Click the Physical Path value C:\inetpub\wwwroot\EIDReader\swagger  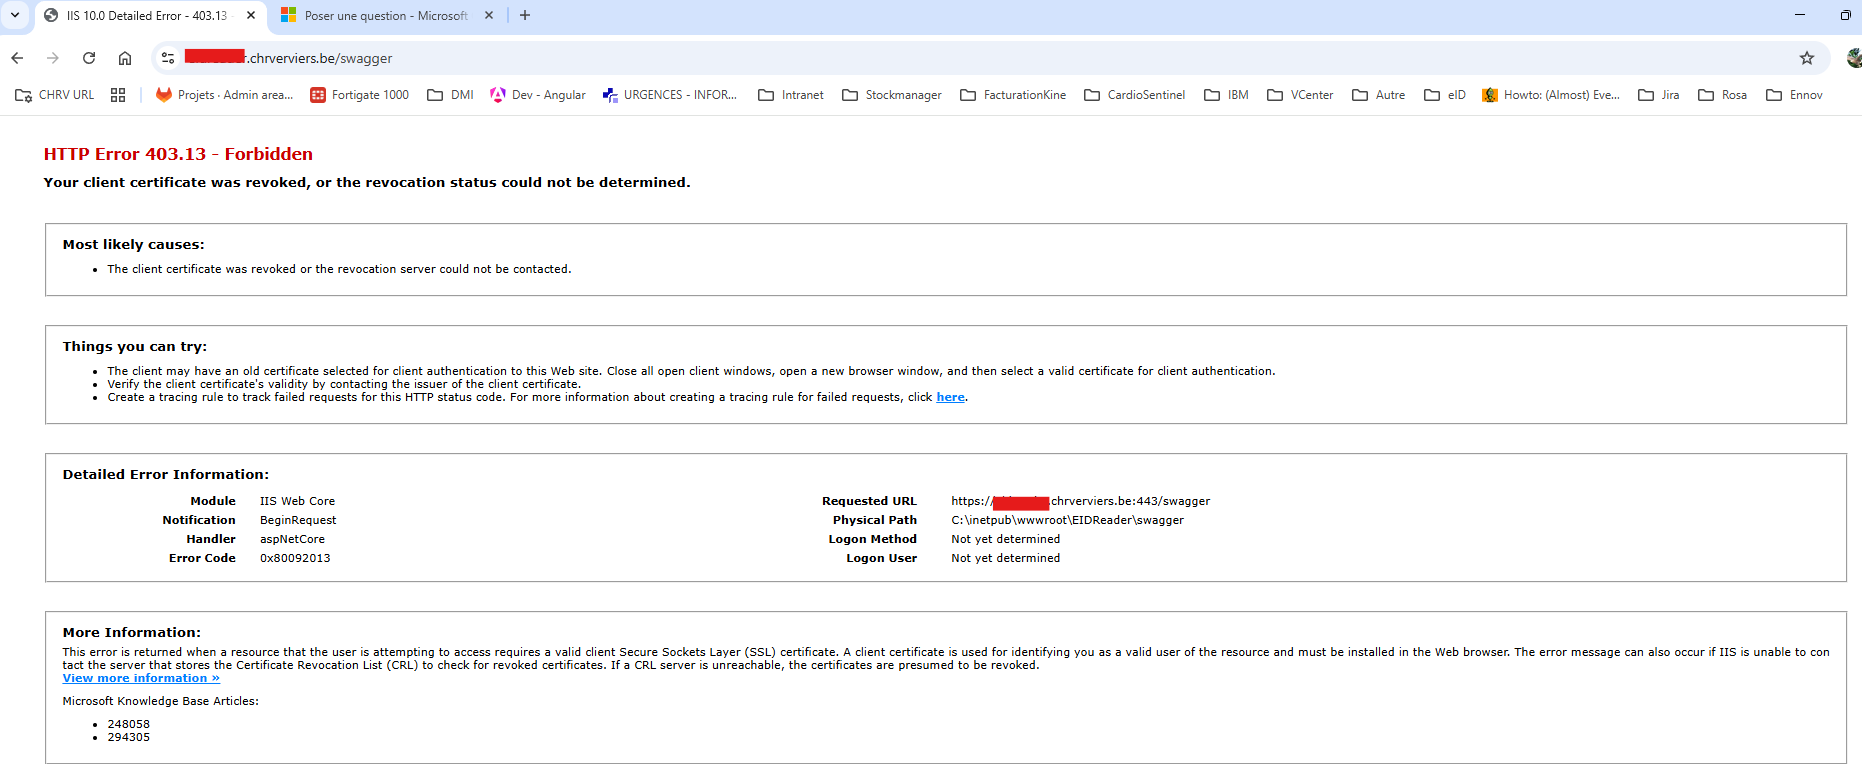(1067, 520)
